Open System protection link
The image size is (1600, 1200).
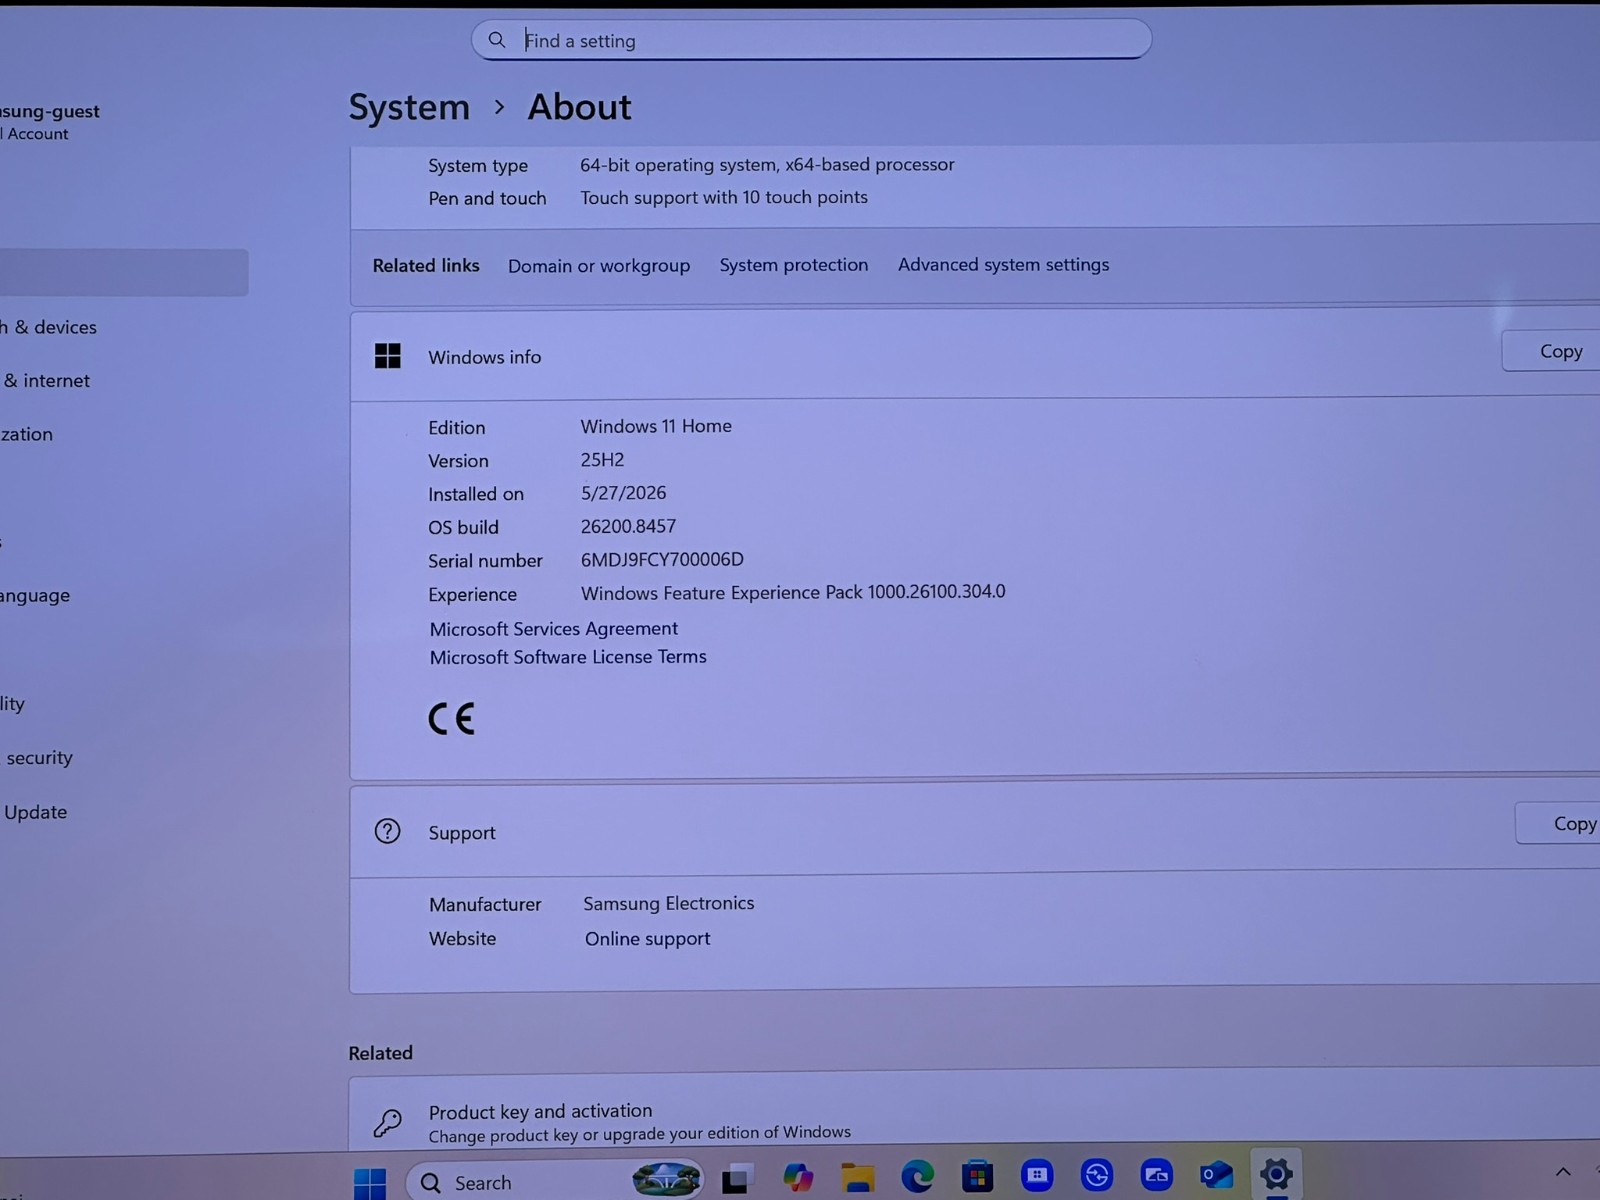(x=794, y=265)
